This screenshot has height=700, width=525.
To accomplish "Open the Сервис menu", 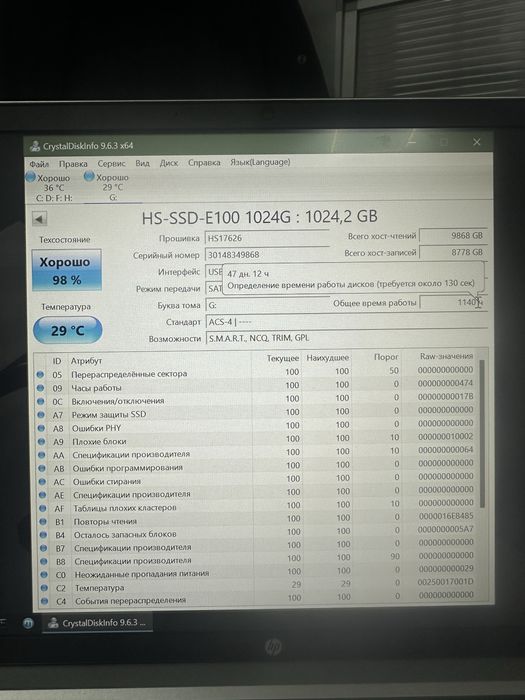I will [112, 163].
